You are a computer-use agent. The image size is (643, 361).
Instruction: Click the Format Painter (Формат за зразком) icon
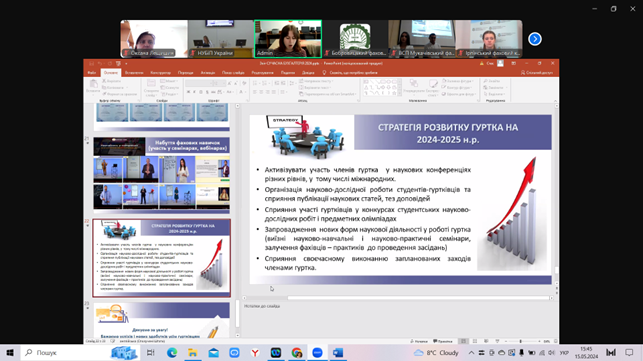[104, 94]
